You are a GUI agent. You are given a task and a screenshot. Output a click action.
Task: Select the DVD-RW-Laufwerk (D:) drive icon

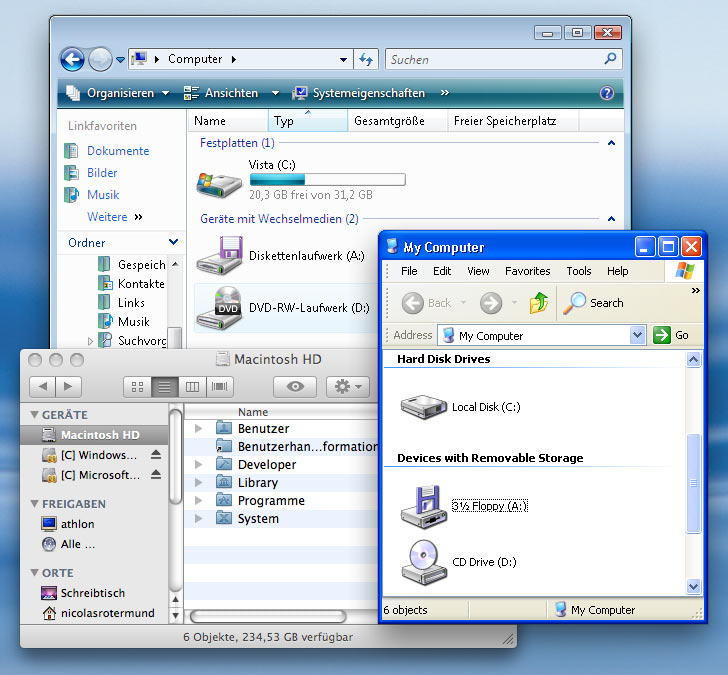click(x=218, y=309)
